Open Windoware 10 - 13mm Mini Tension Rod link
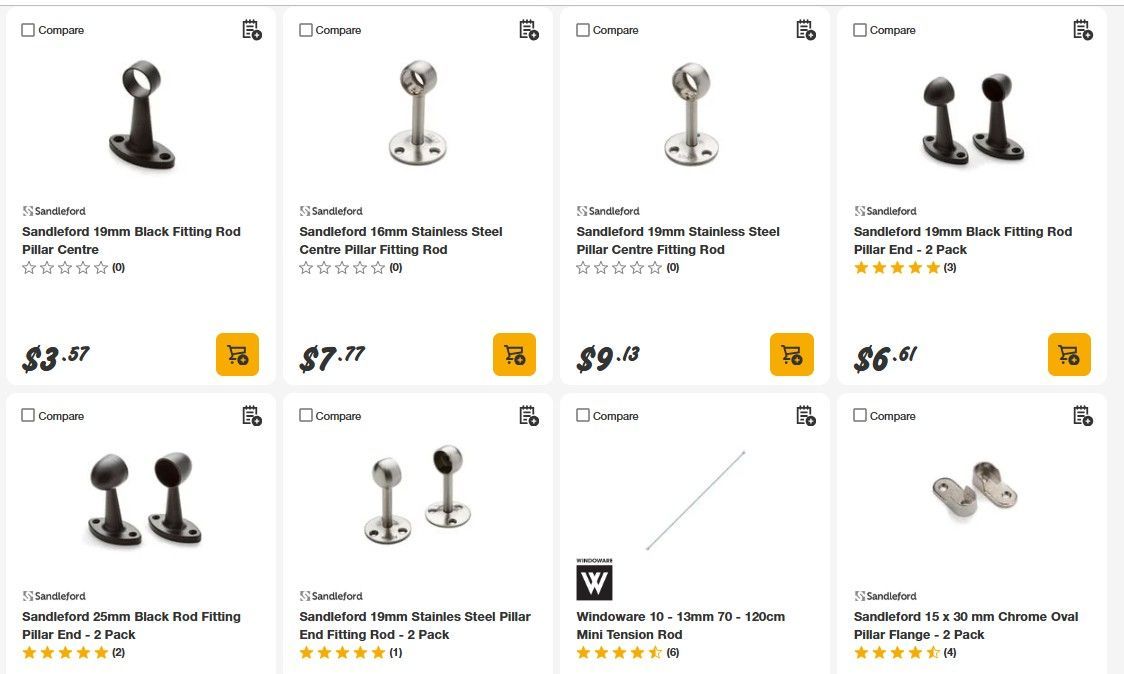 [x=680, y=625]
